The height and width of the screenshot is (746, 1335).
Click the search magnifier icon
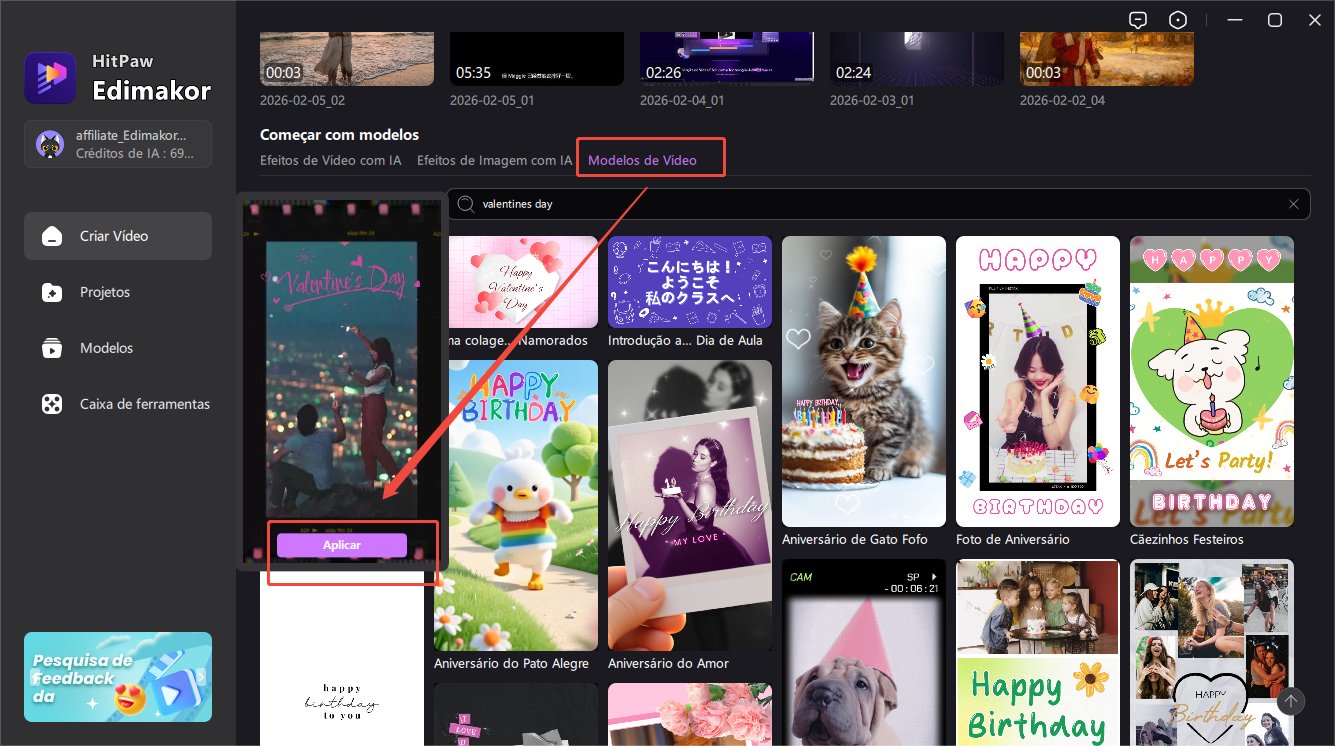[465, 204]
